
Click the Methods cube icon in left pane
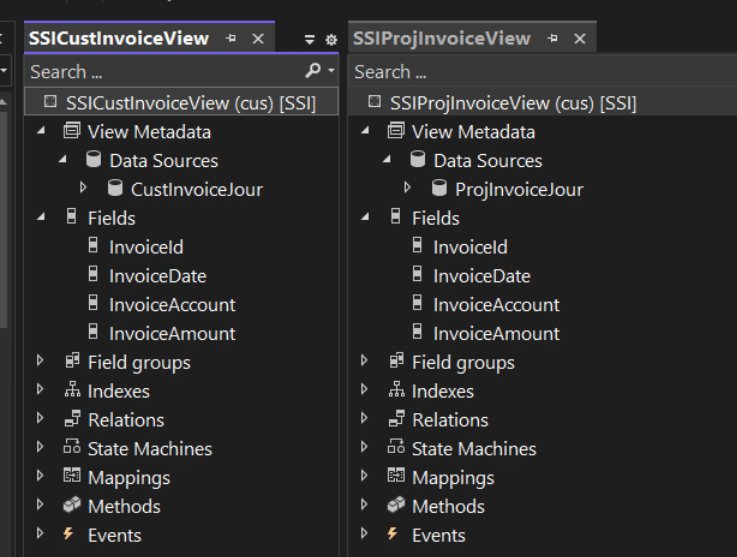point(71,506)
